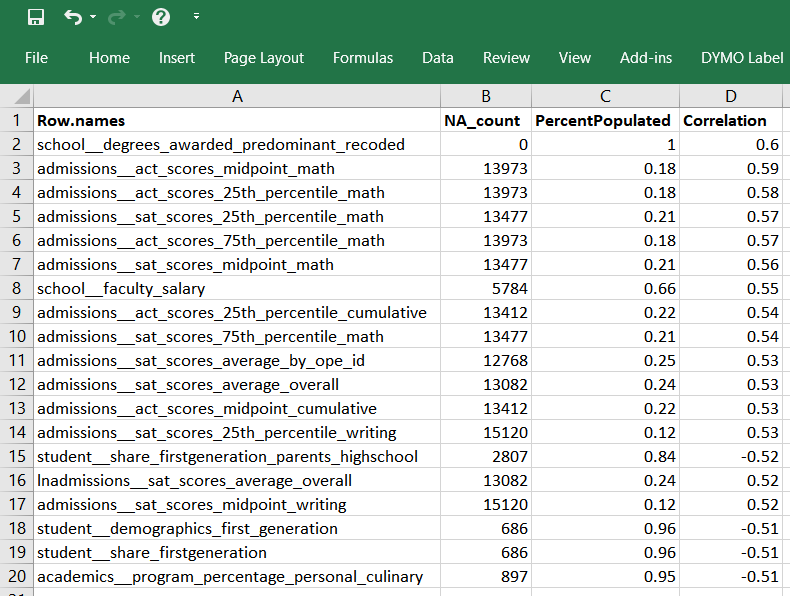Viewport: 790px width, 596px height.
Task: Select row 8 header
Action: click(x=16, y=288)
